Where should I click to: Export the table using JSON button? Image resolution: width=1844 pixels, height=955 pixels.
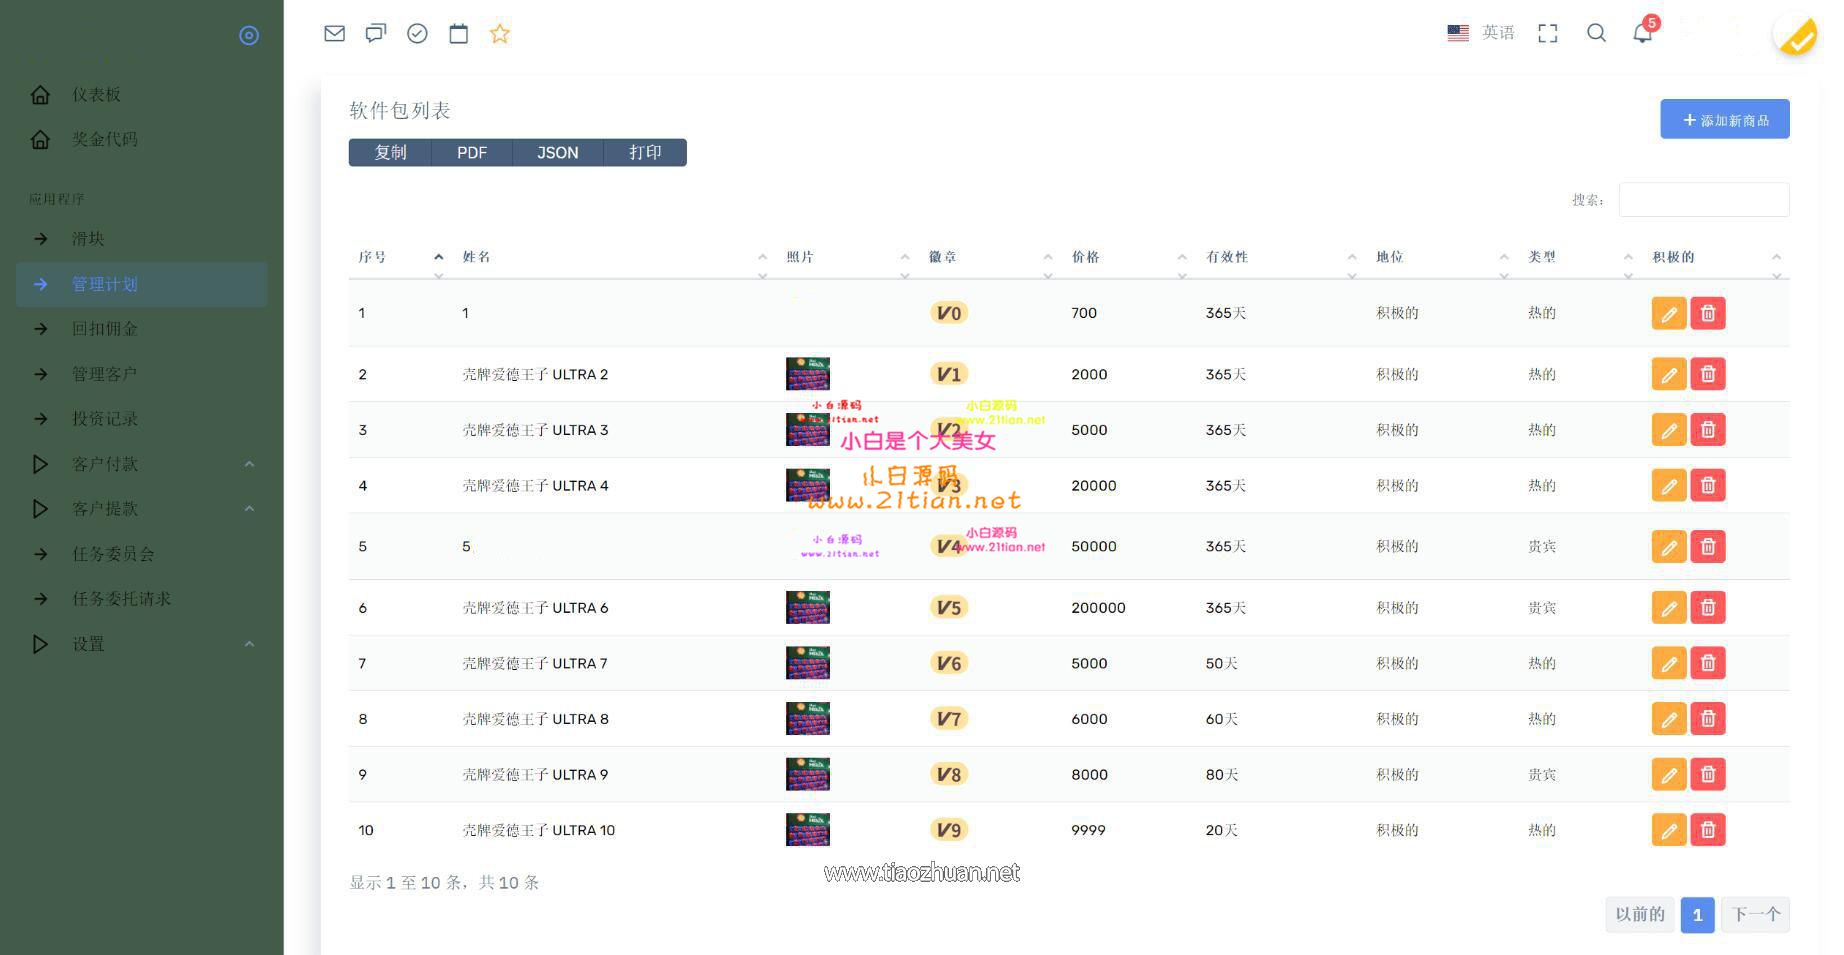coord(557,152)
